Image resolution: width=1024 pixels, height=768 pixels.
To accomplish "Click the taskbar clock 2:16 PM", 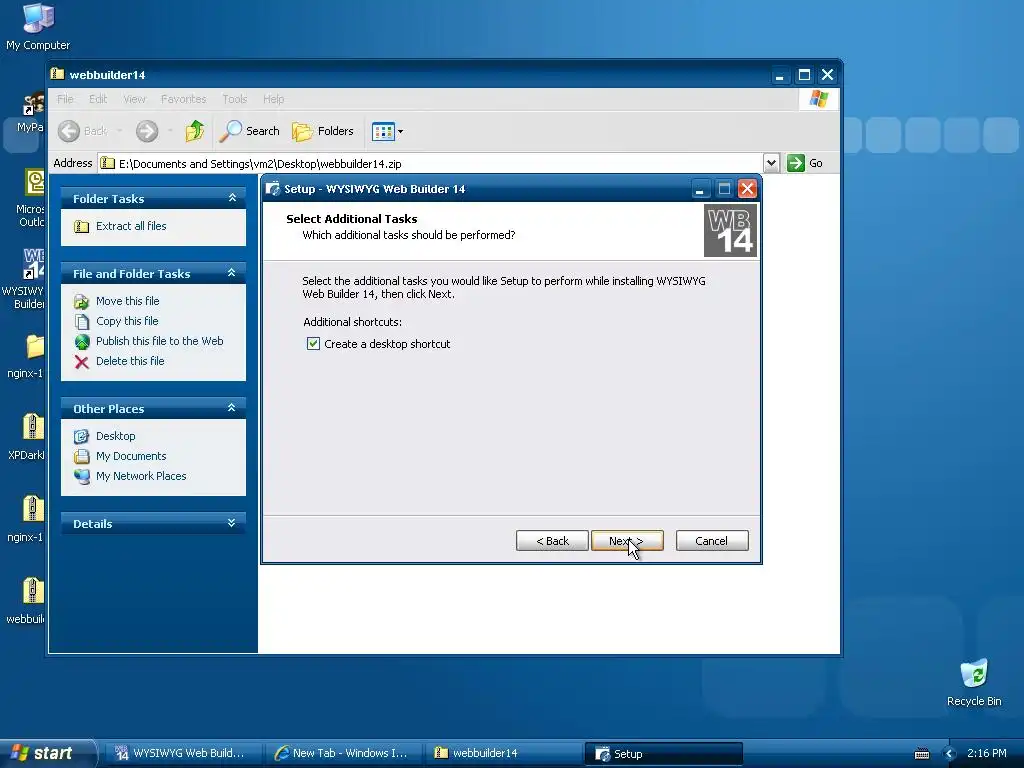I will [986, 754].
